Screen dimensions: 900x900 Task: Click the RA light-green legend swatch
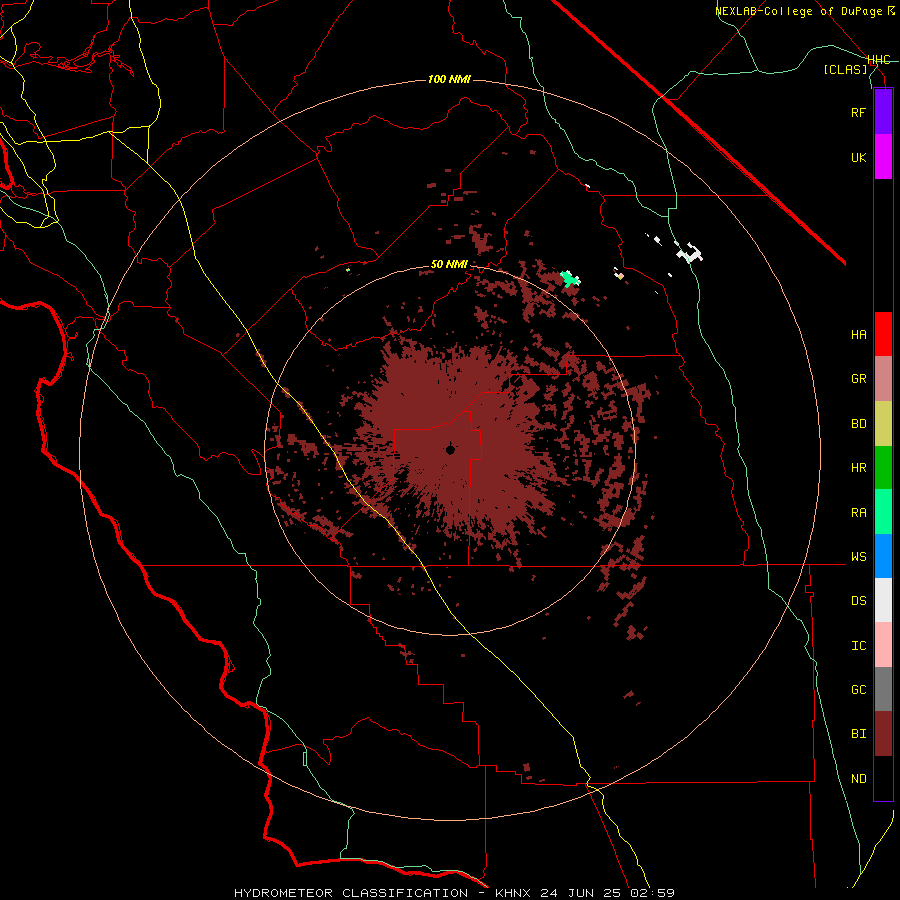pyautogui.click(x=883, y=512)
